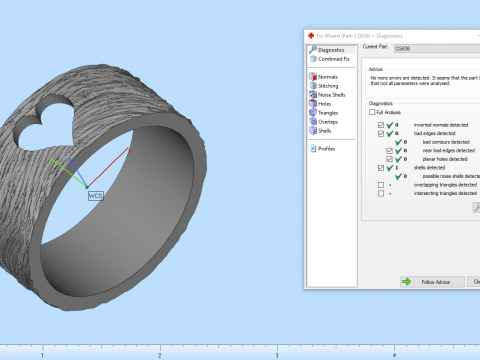This screenshot has width=480, height=360.
Task: Select the Noise Shells fix step
Action: 331,95
